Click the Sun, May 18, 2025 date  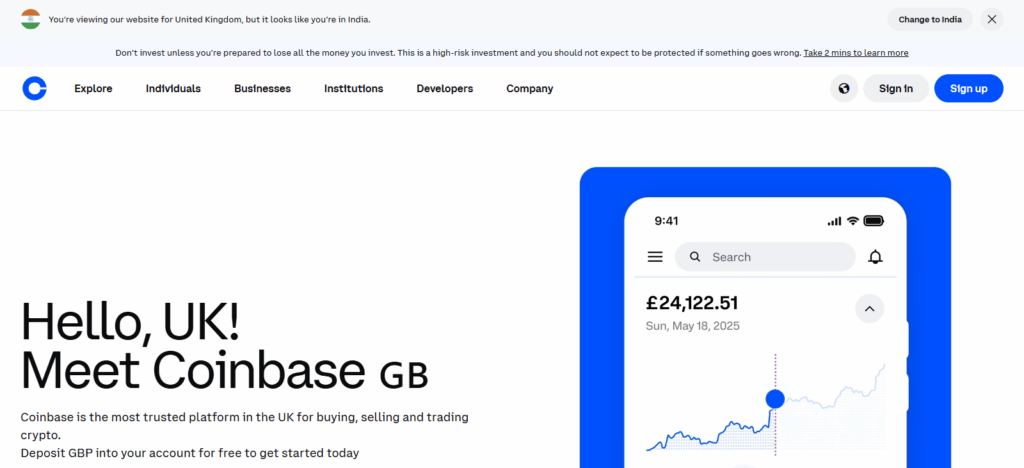click(693, 326)
